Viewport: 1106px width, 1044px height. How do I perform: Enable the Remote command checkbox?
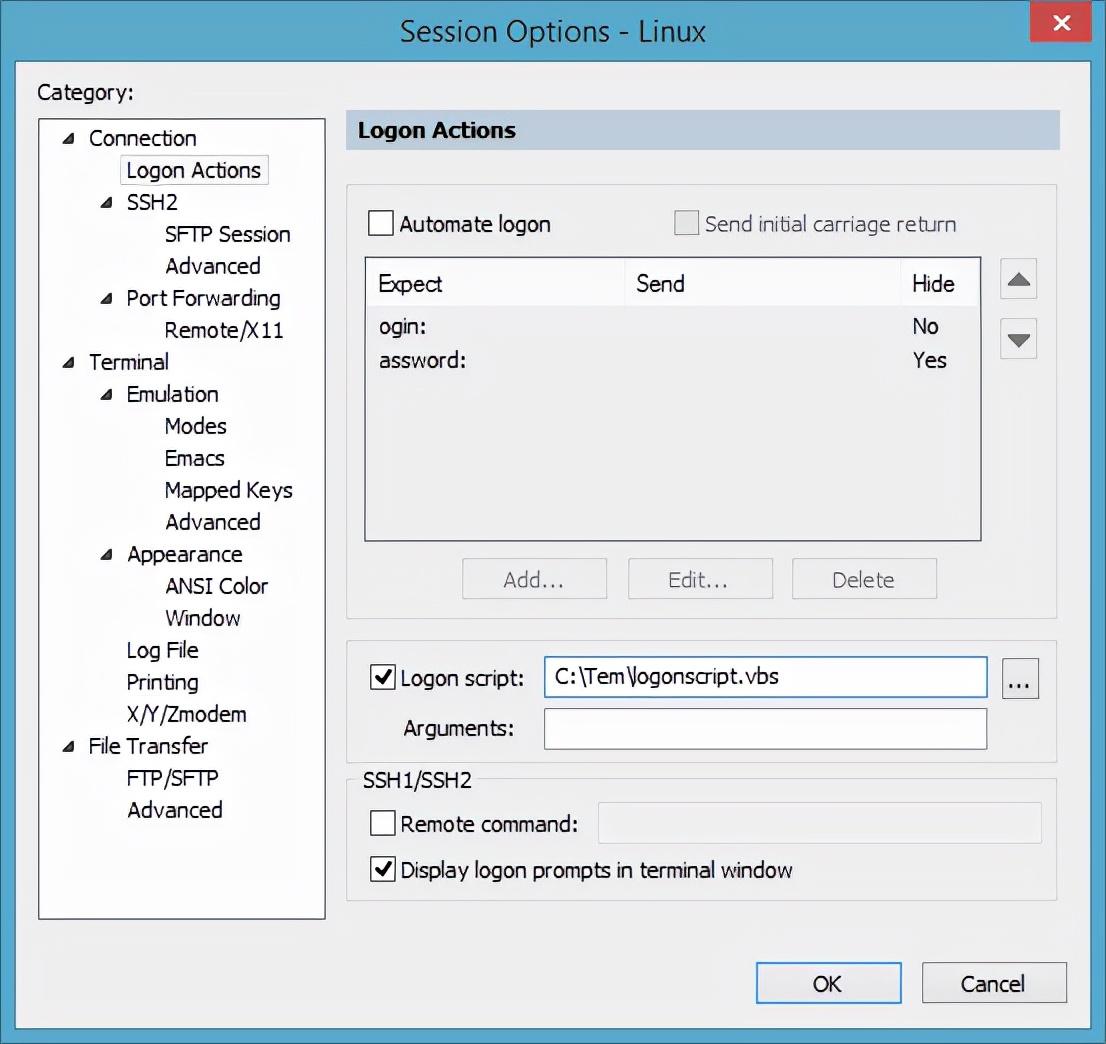point(382,823)
